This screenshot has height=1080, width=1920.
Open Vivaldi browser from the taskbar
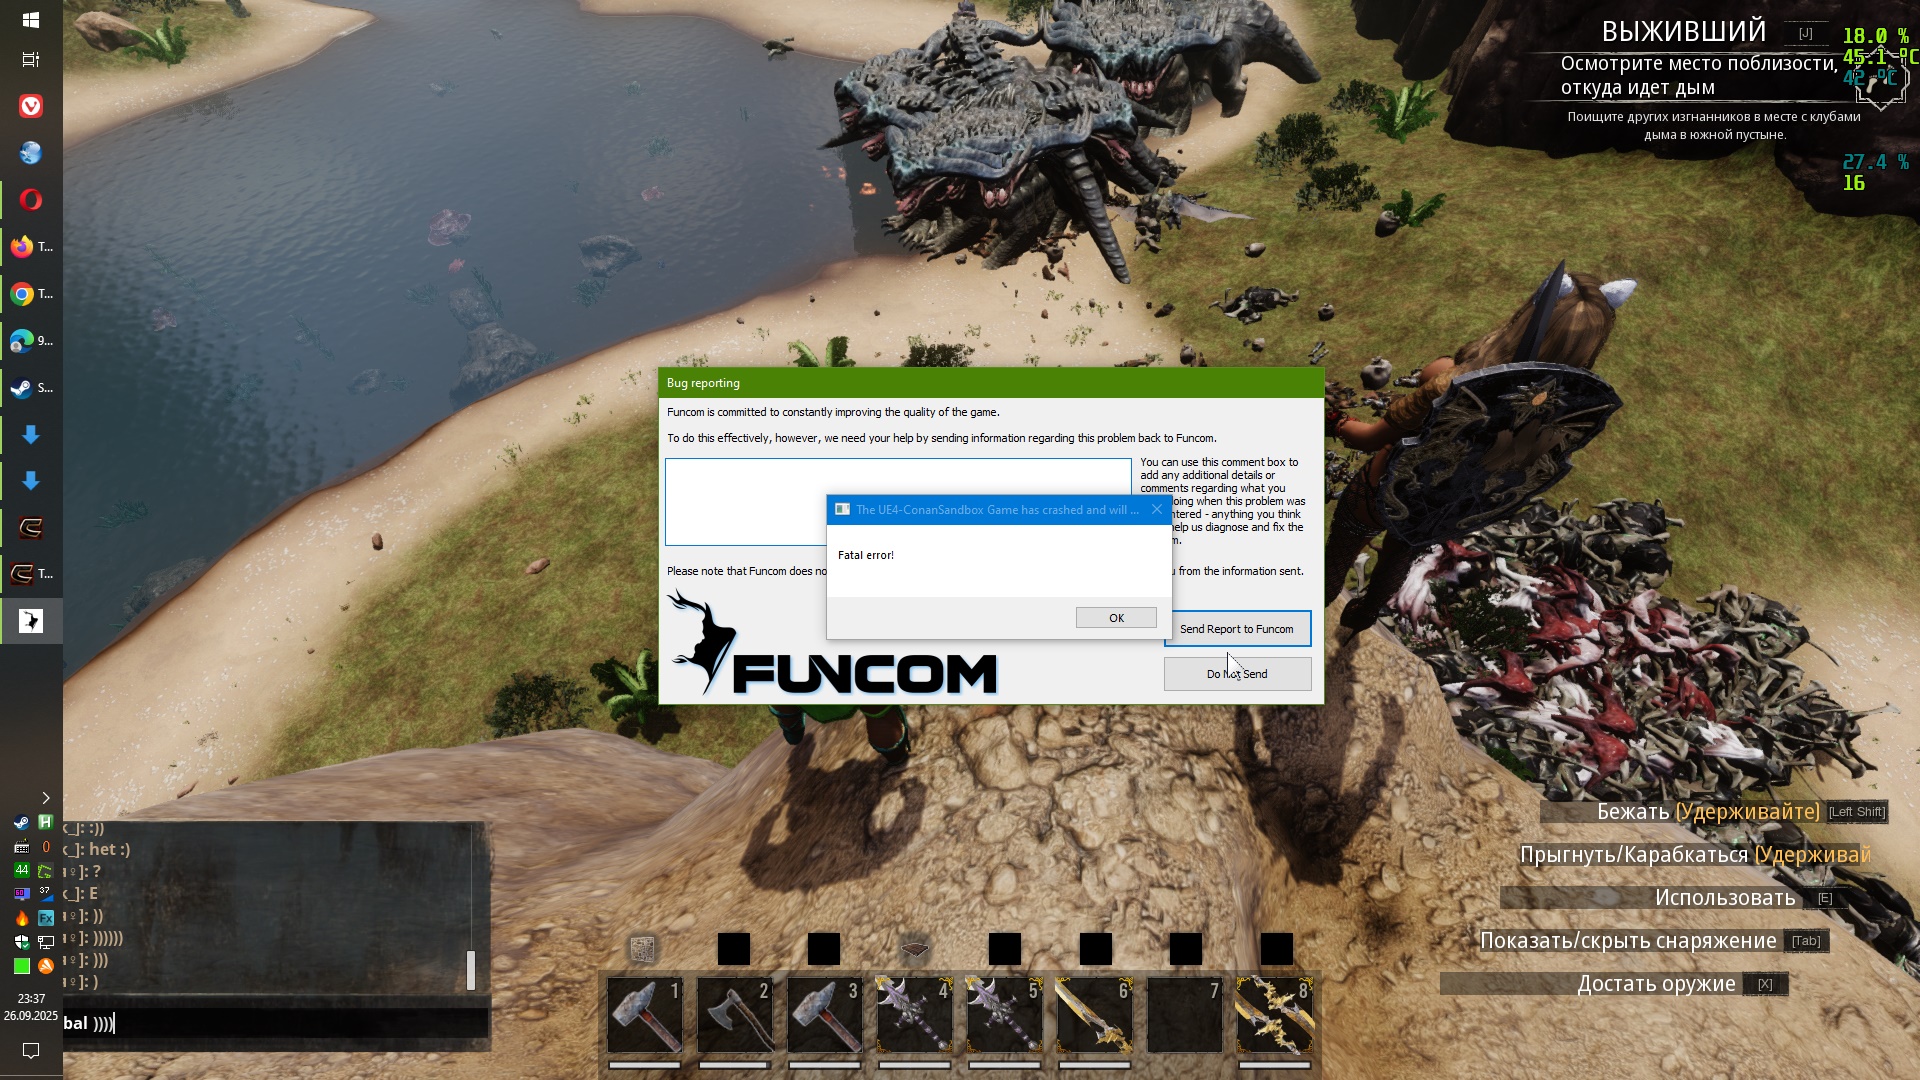(31, 106)
